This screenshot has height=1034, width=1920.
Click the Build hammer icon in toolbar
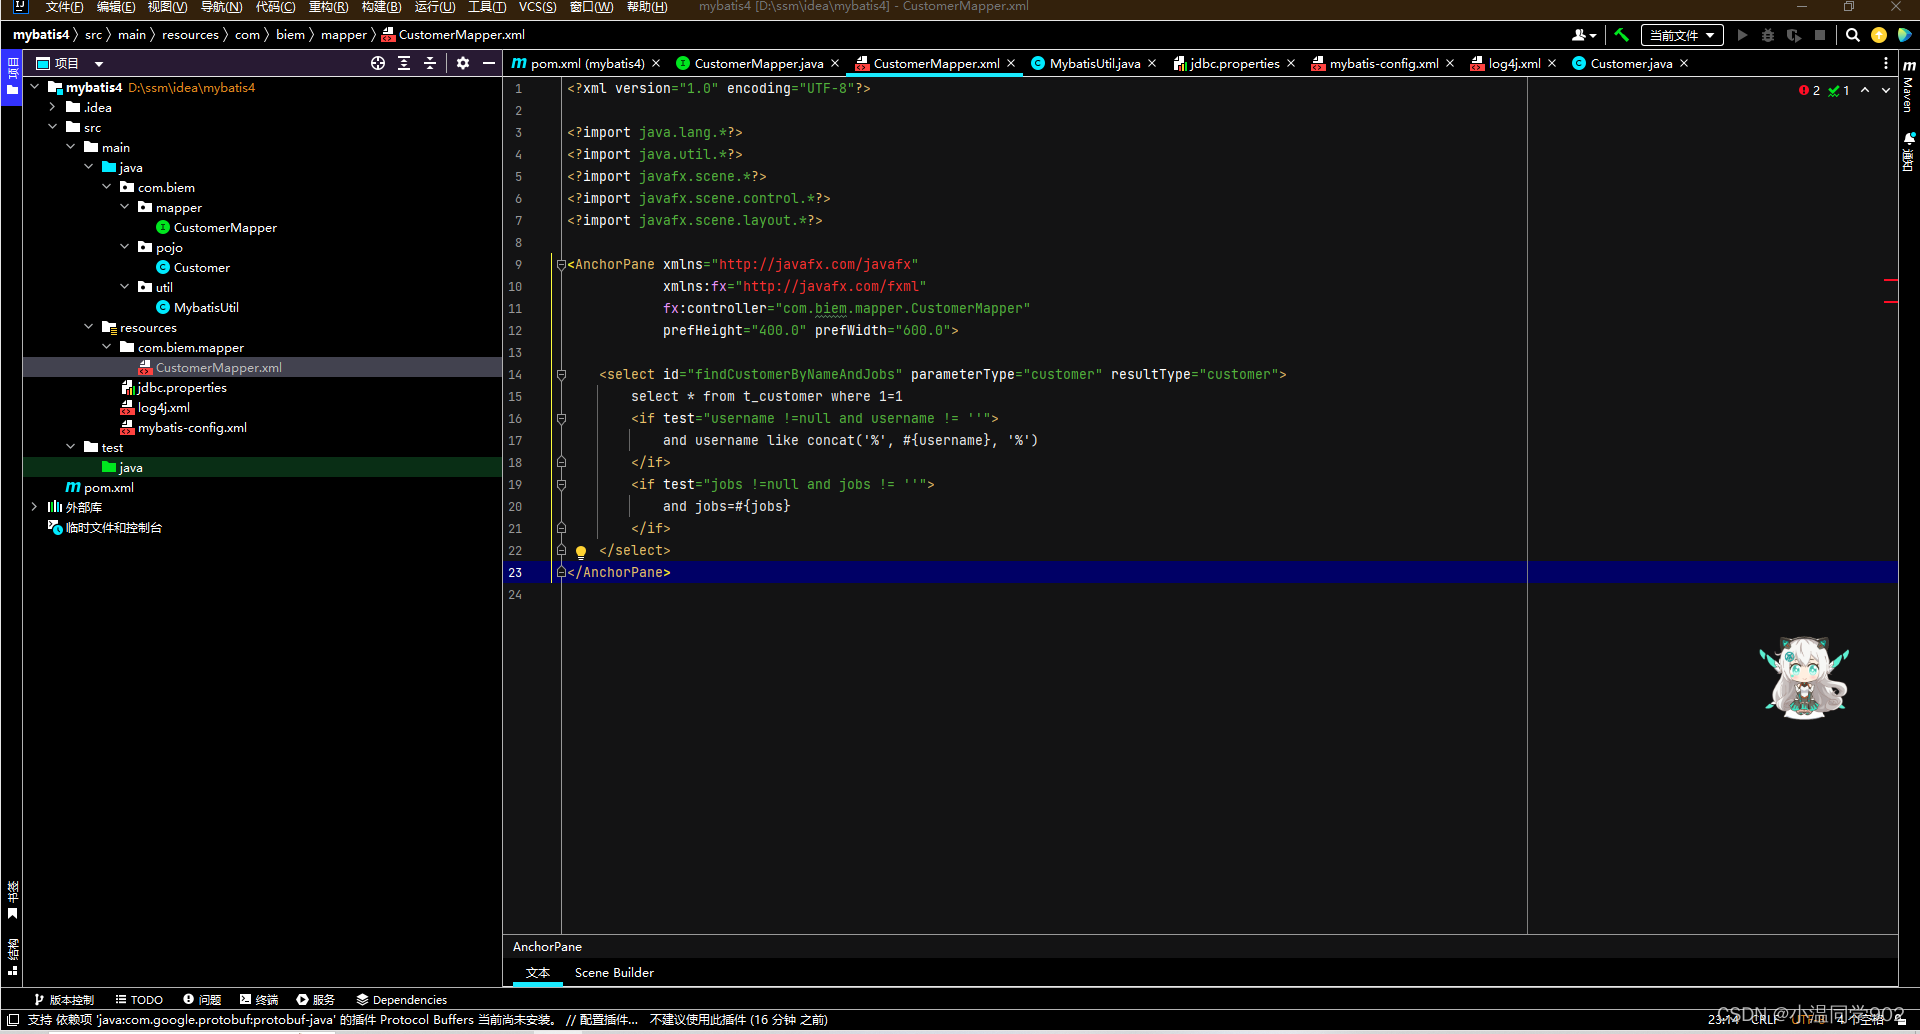(1622, 35)
